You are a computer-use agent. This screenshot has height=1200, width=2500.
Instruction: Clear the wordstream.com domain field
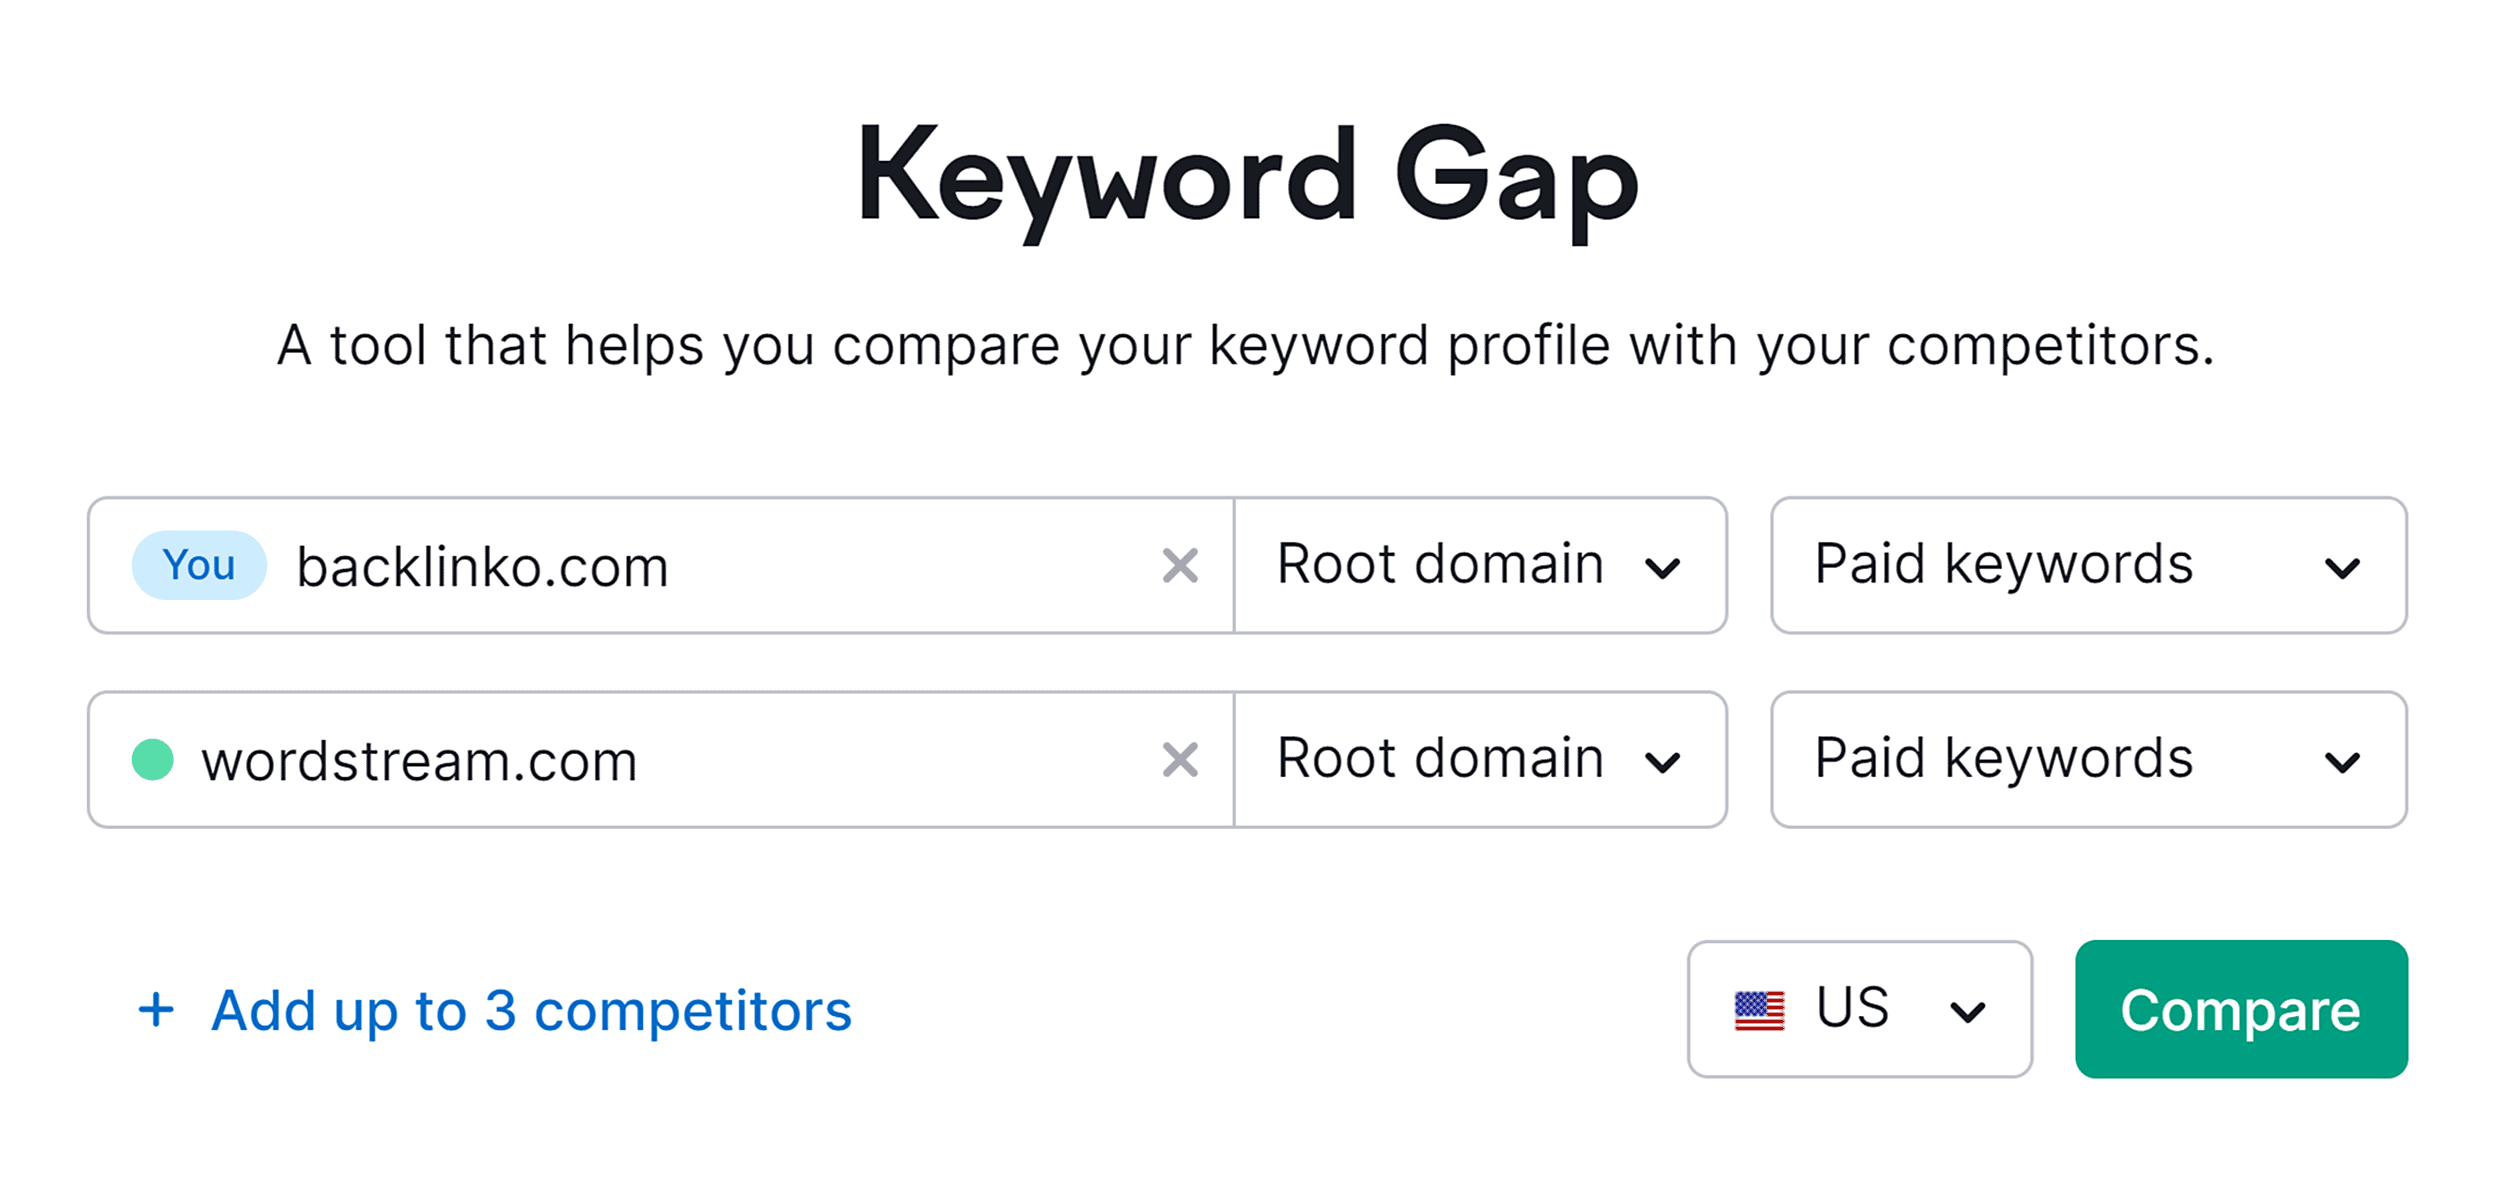pos(1182,760)
